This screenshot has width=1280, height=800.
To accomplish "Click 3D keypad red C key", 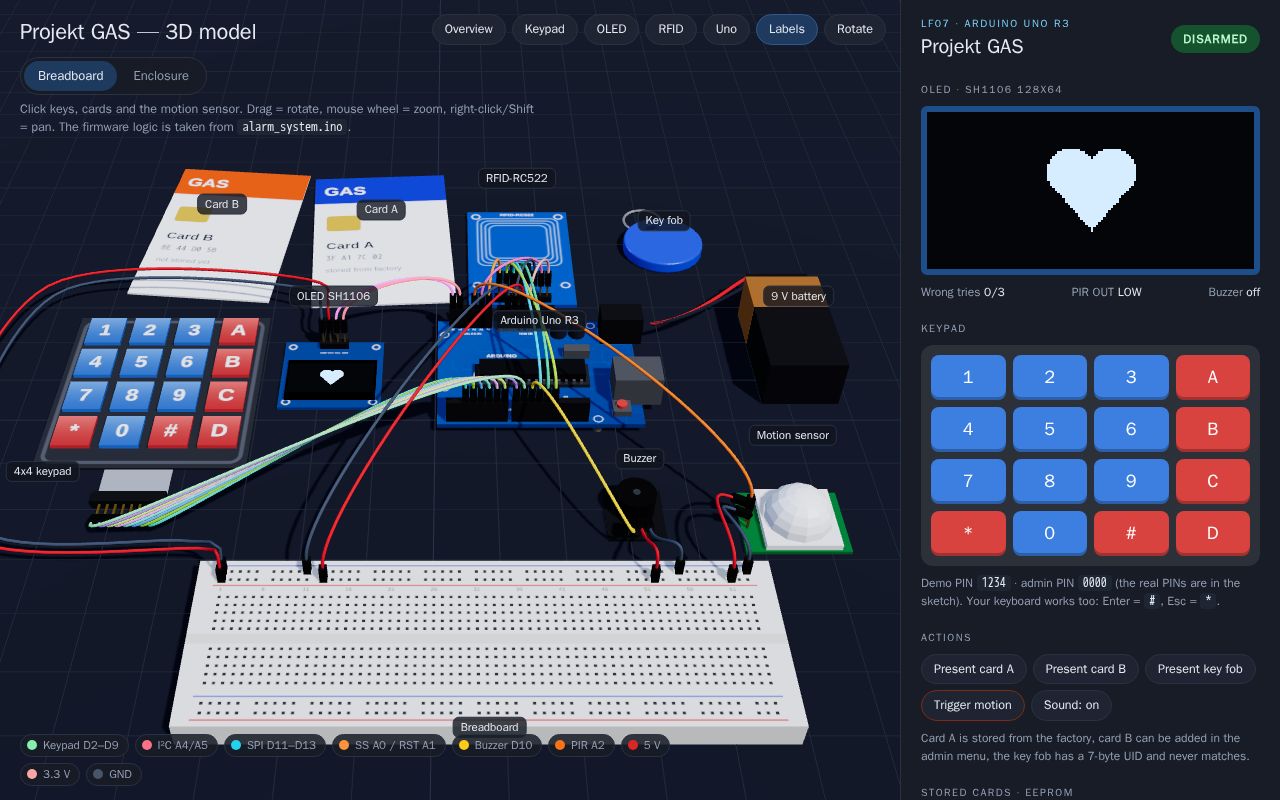I will pos(225,395).
